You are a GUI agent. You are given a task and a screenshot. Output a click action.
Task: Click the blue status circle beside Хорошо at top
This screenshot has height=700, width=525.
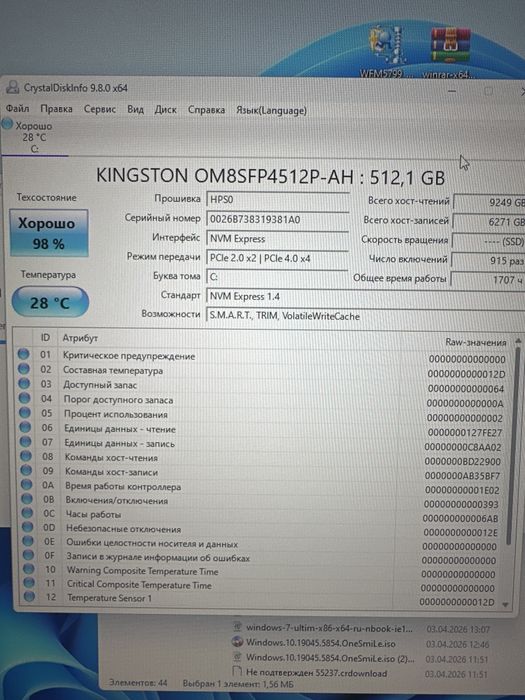point(8,124)
